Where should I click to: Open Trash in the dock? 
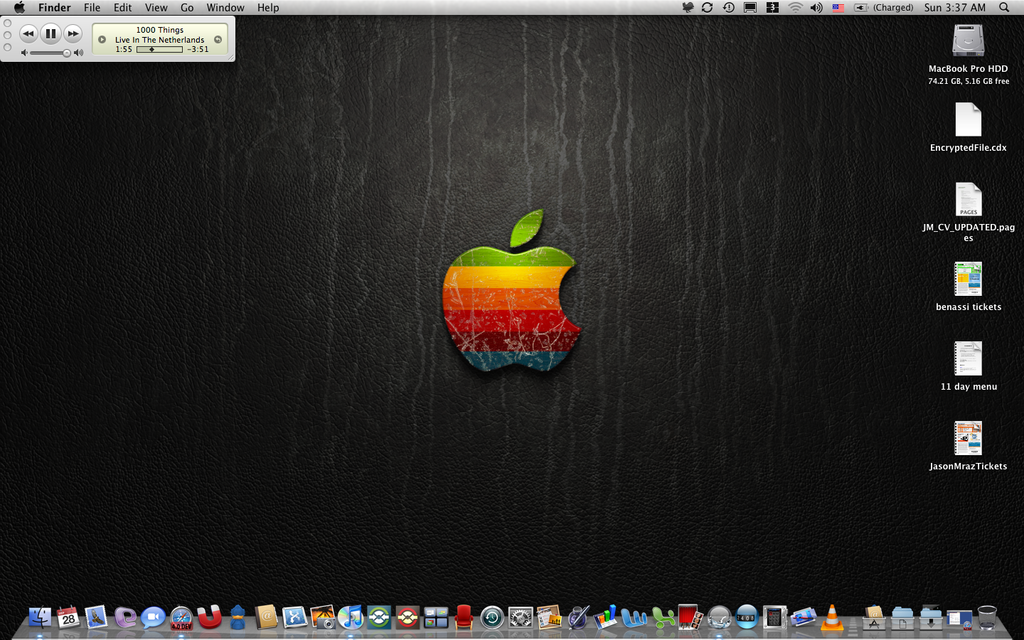(x=987, y=617)
